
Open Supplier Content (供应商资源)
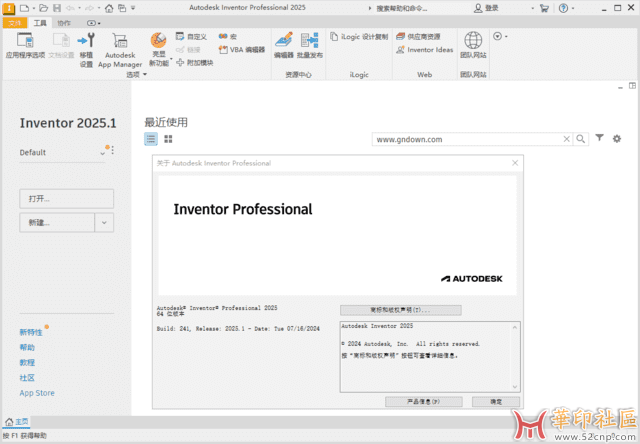point(418,37)
